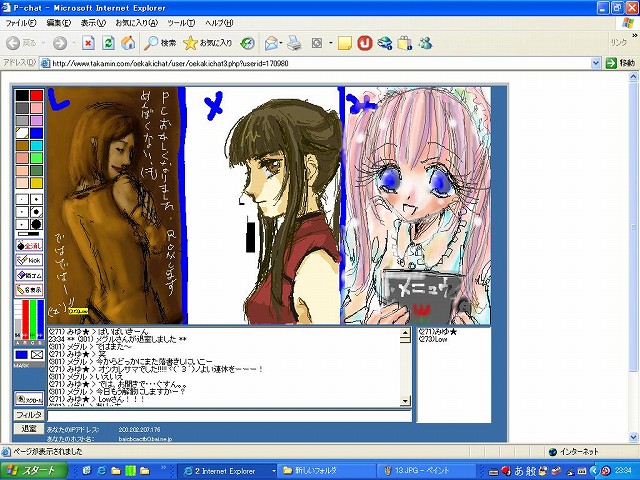The image size is (640, 480).
Task: Stop page loading with red X icon
Action: pyautogui.click(x=88, y=43)
